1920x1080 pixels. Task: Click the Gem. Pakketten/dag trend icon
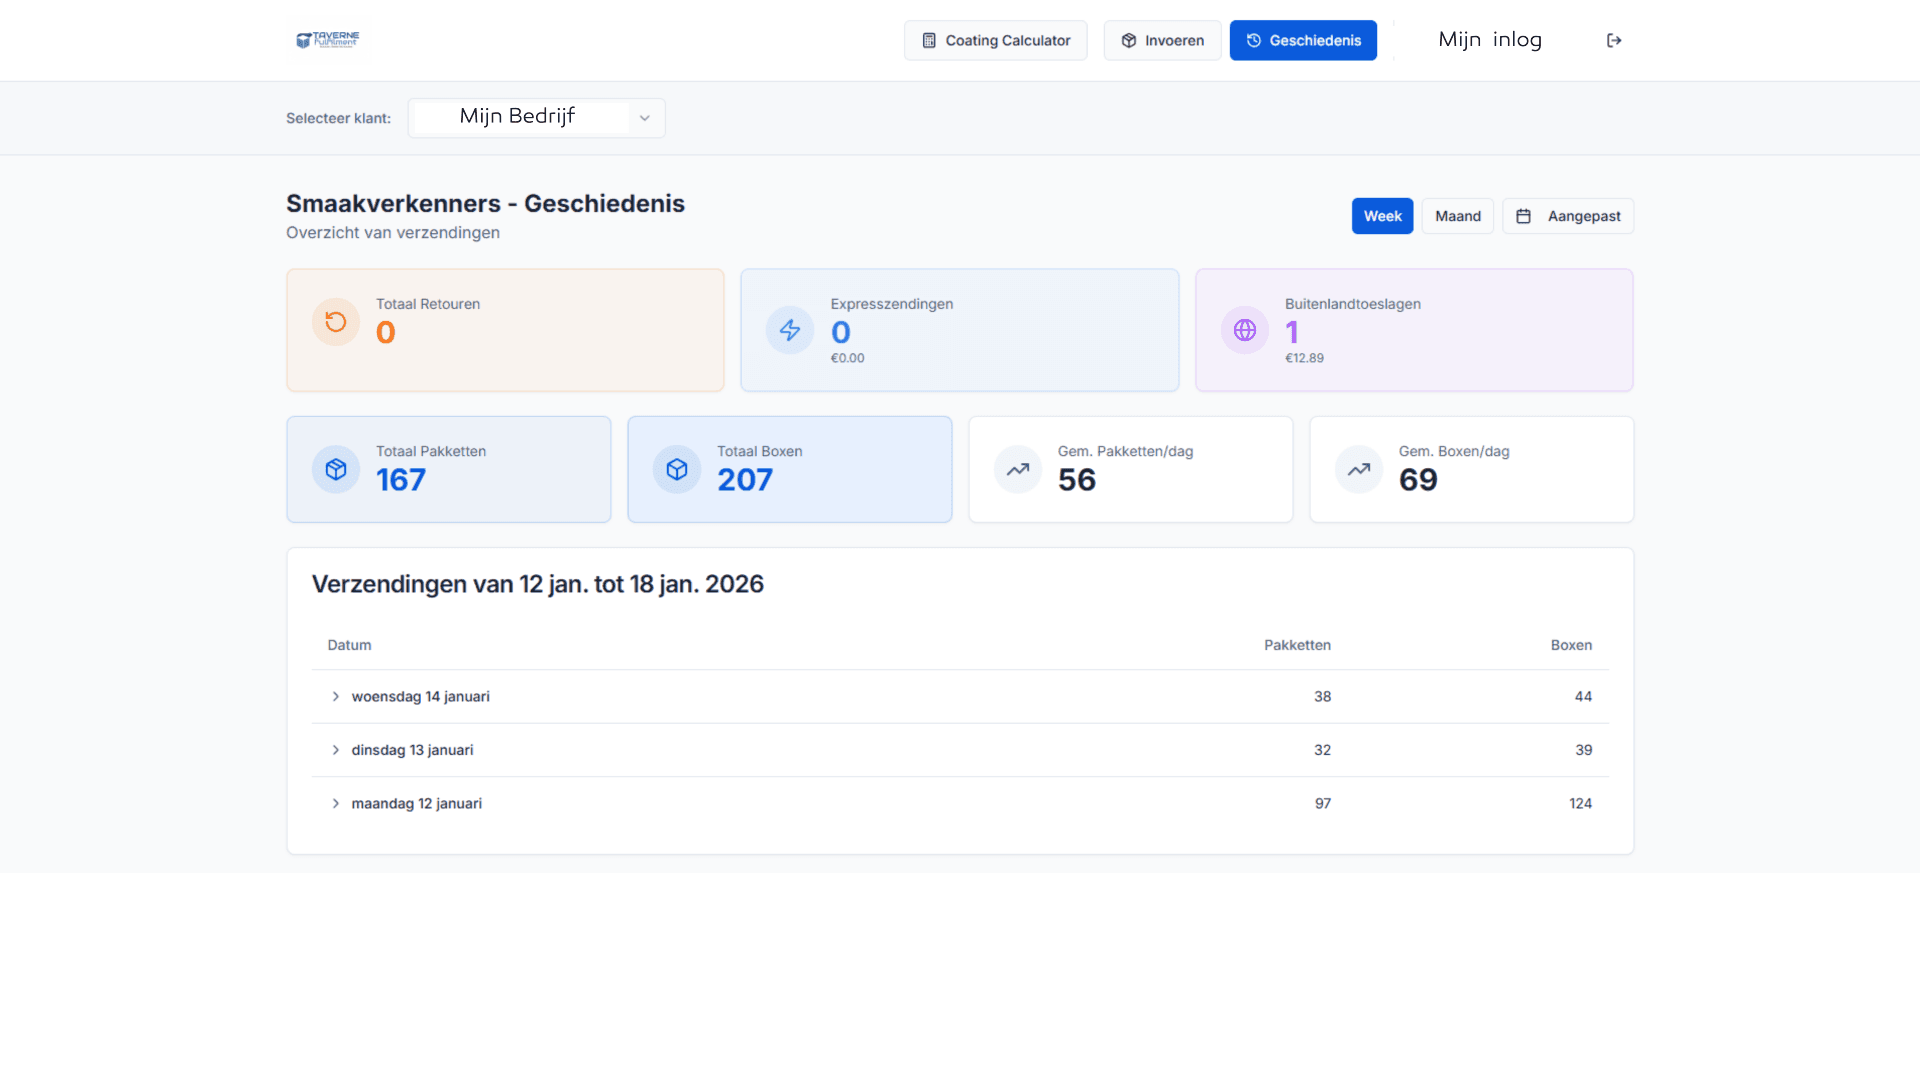coord(1018,469)
